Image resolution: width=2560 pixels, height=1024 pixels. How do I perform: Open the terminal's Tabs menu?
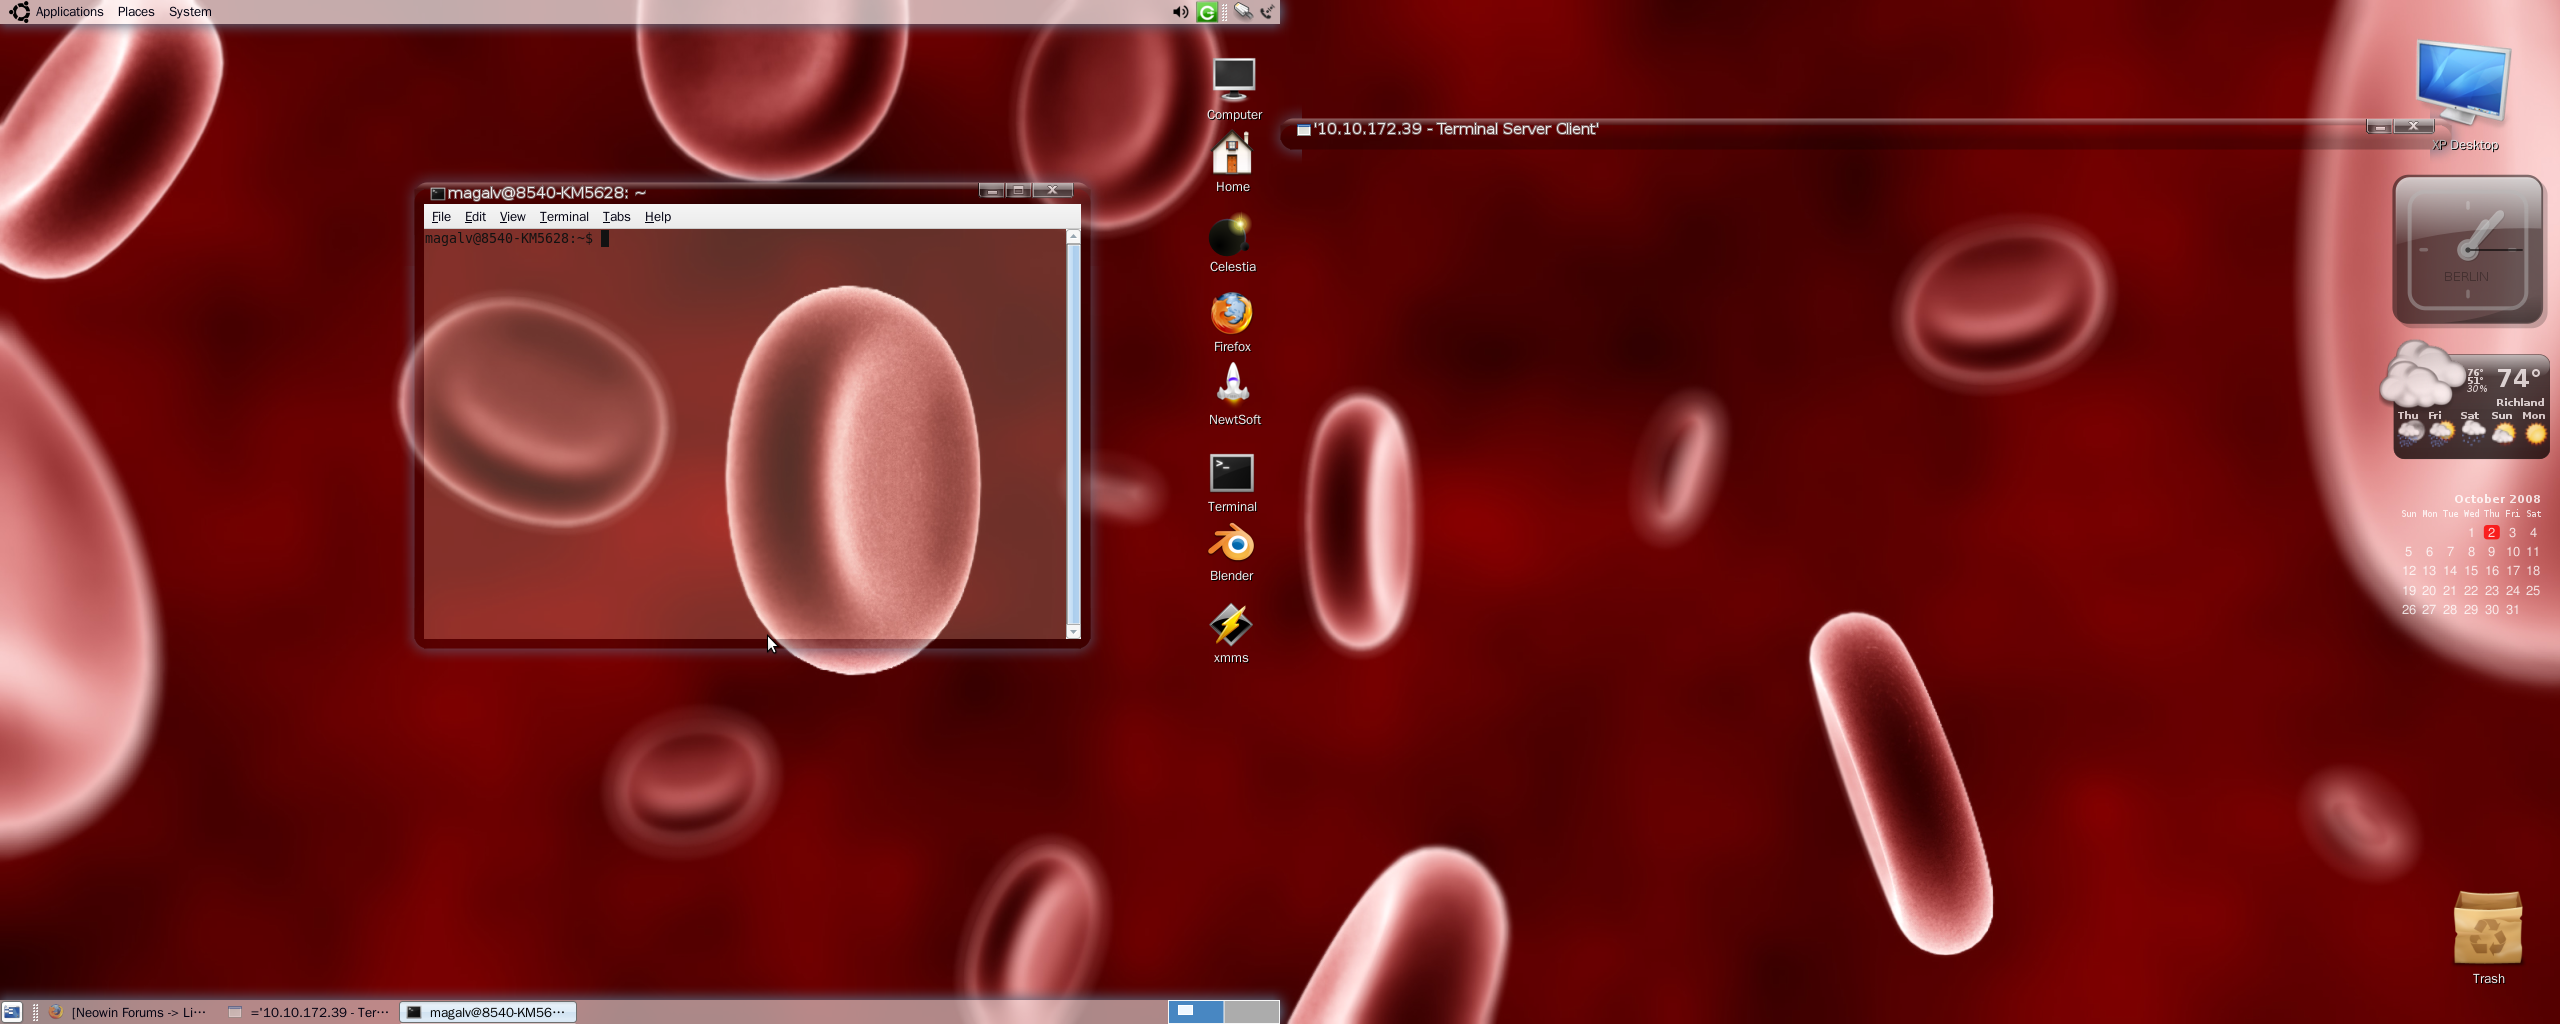616,217
